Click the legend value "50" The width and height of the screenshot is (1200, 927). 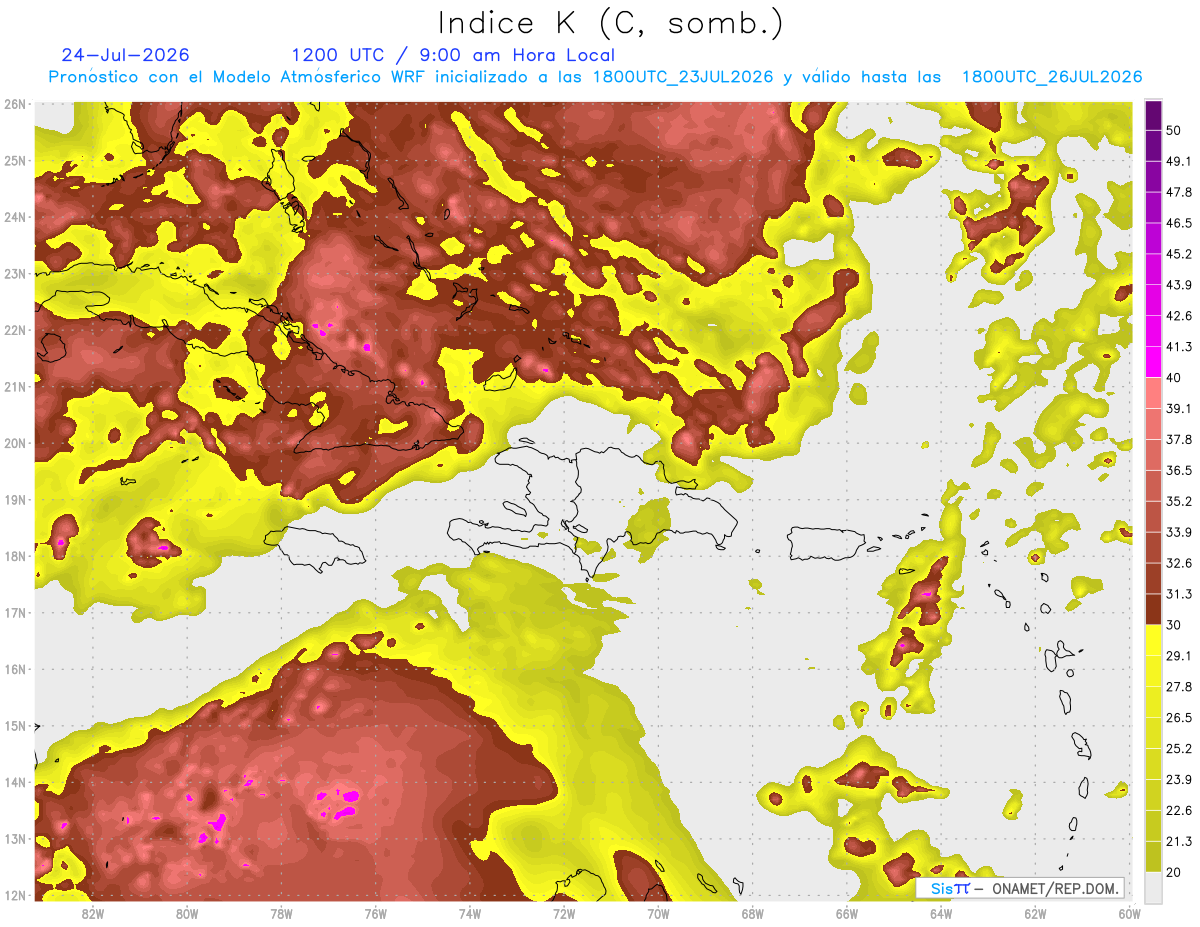coord(1174,130)
